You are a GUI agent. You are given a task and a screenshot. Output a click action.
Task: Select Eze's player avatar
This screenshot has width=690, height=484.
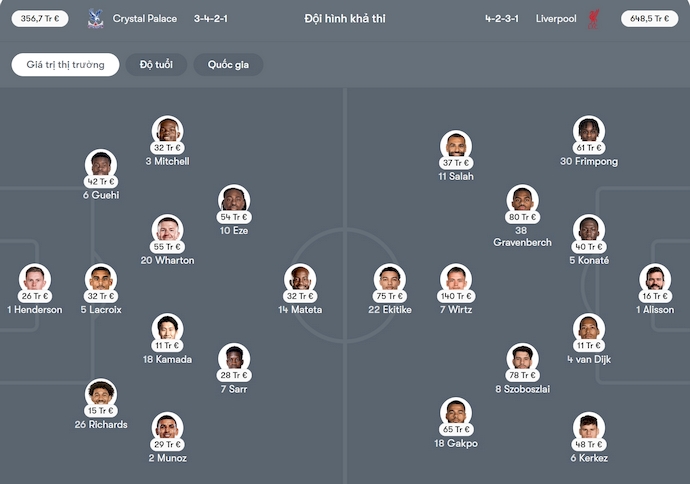click(x=233, y=199)
